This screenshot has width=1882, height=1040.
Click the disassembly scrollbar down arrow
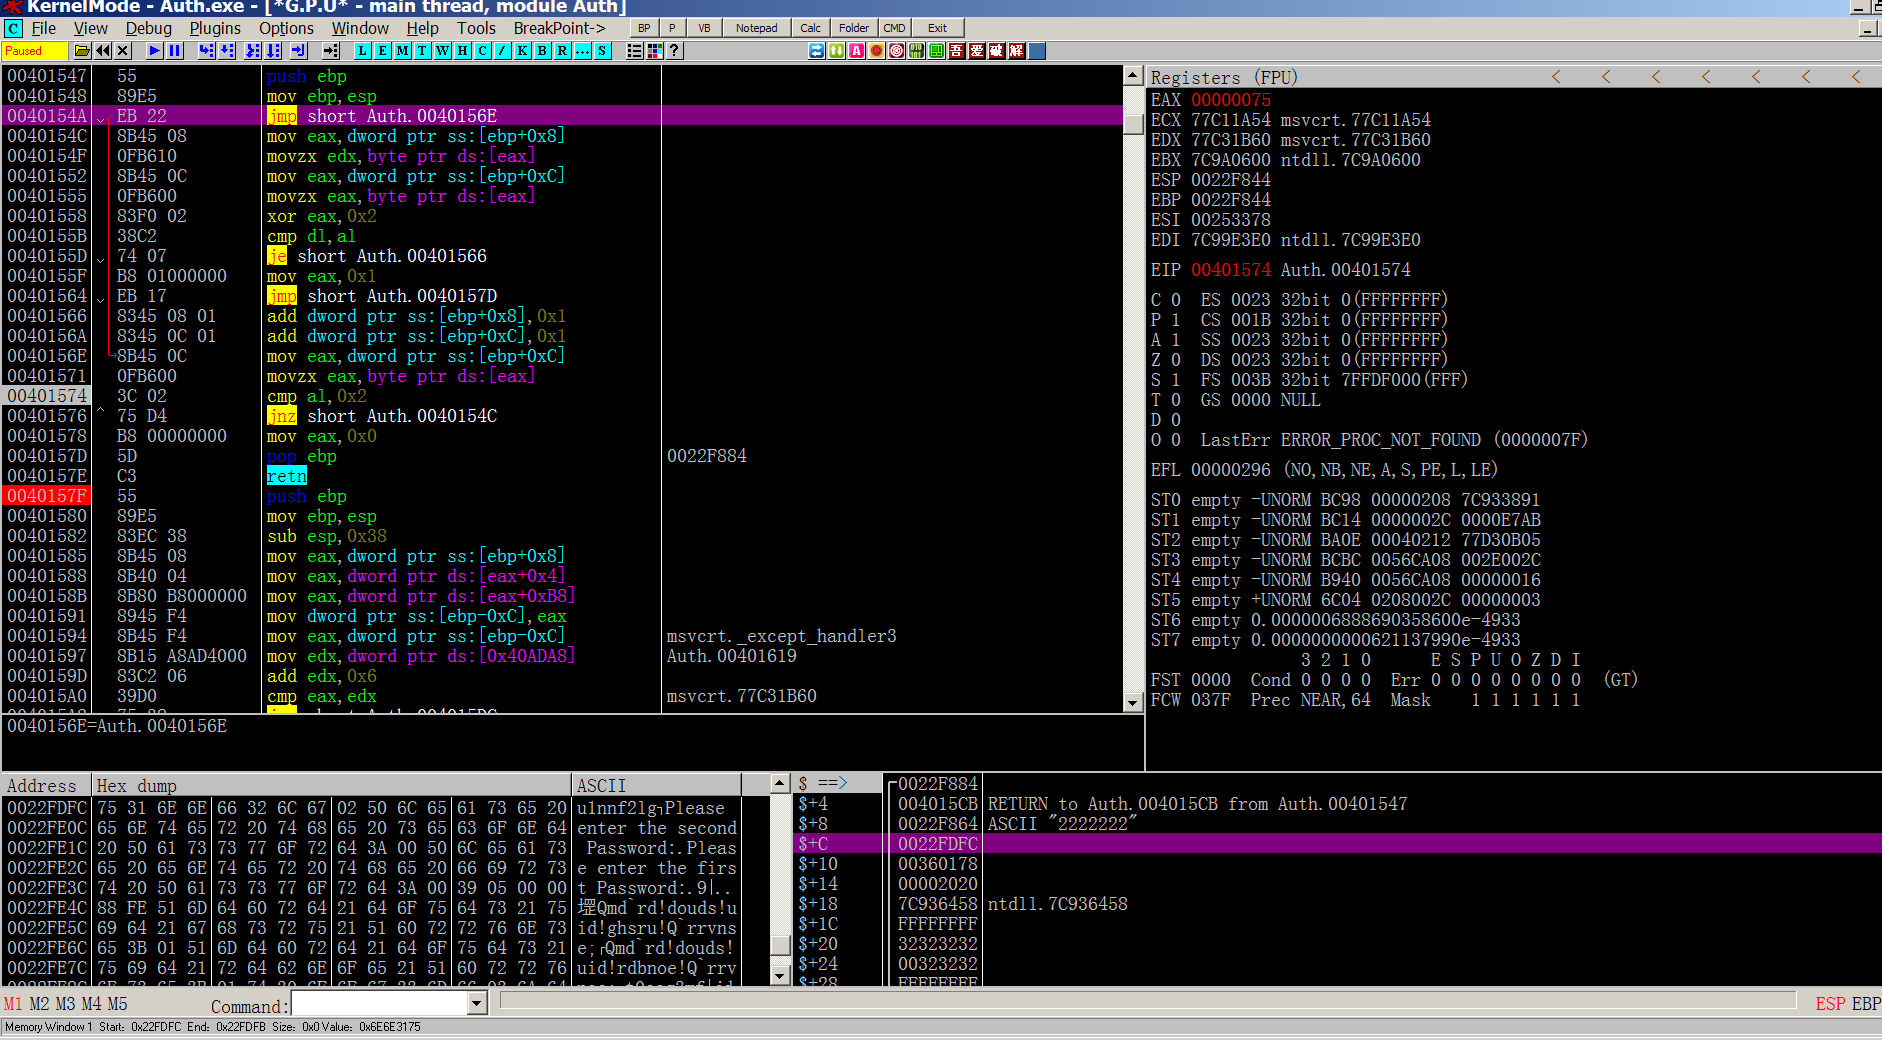[x=1133, y=703]
